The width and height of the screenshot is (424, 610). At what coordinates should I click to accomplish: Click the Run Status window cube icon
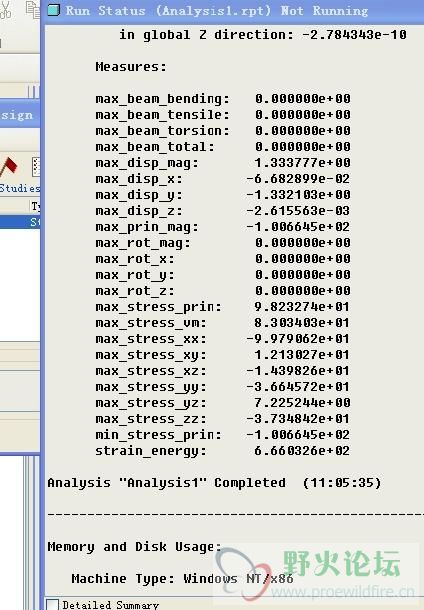(53, 10)
